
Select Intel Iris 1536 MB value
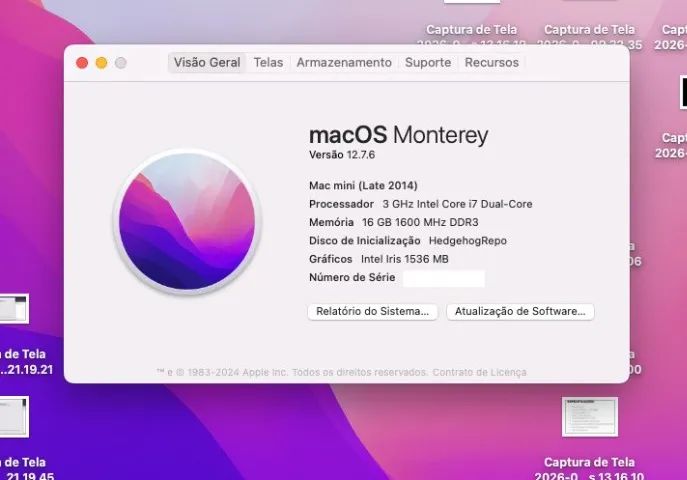click(404, 259)
